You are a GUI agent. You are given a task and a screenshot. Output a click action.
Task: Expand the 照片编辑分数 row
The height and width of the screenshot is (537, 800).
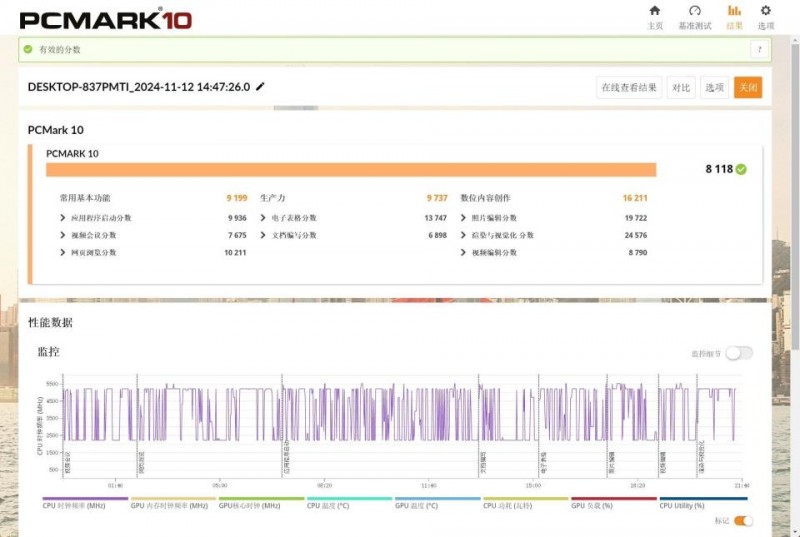464,217
